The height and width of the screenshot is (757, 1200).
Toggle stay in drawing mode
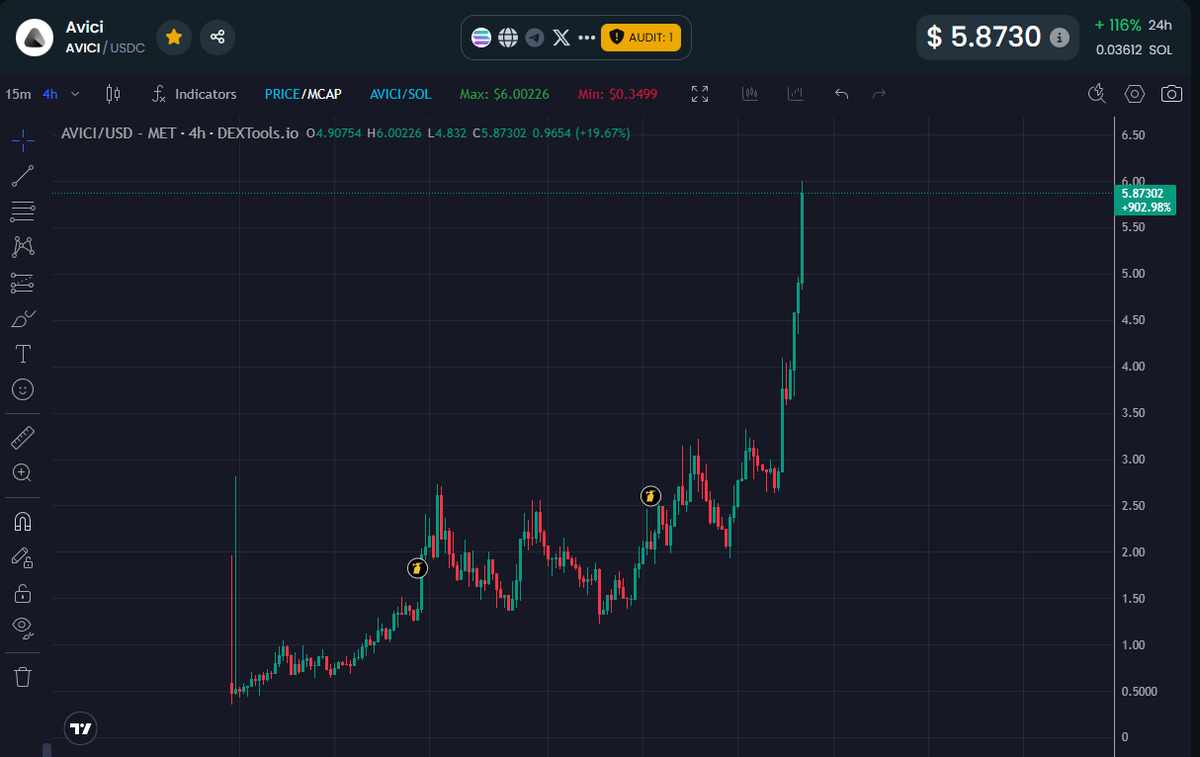pyautogui.click(x=23, y=557)
